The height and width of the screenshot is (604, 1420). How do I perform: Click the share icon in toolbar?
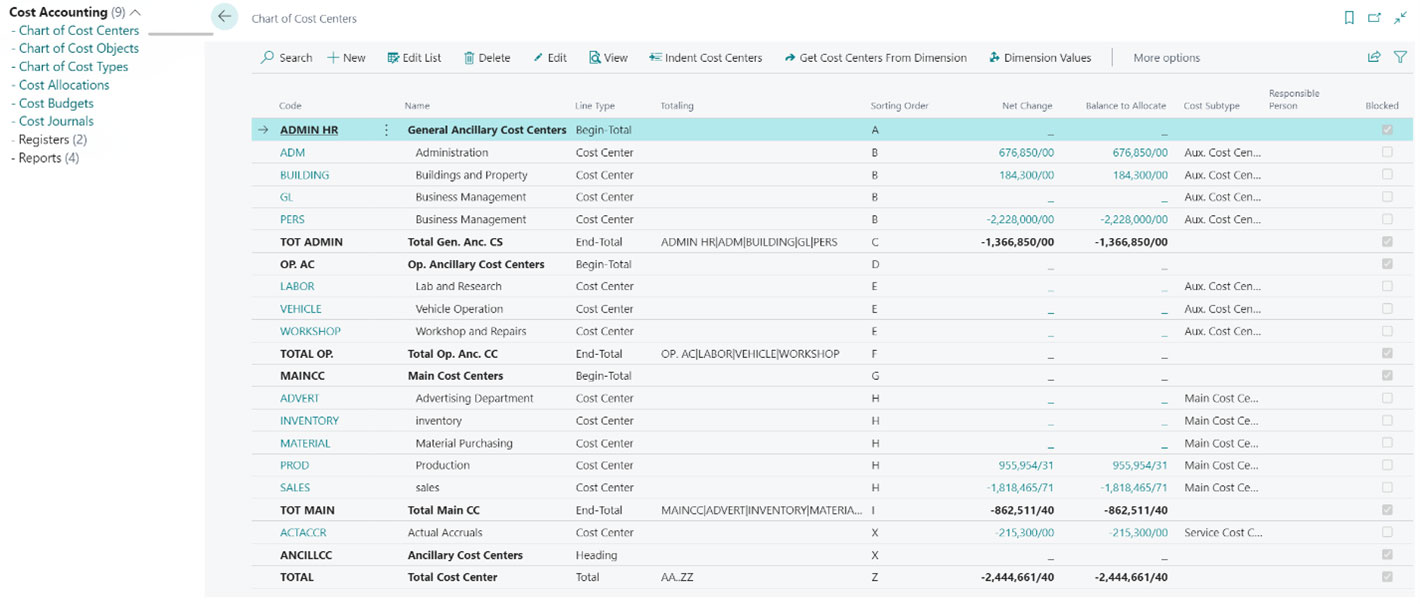(1374, 58)
